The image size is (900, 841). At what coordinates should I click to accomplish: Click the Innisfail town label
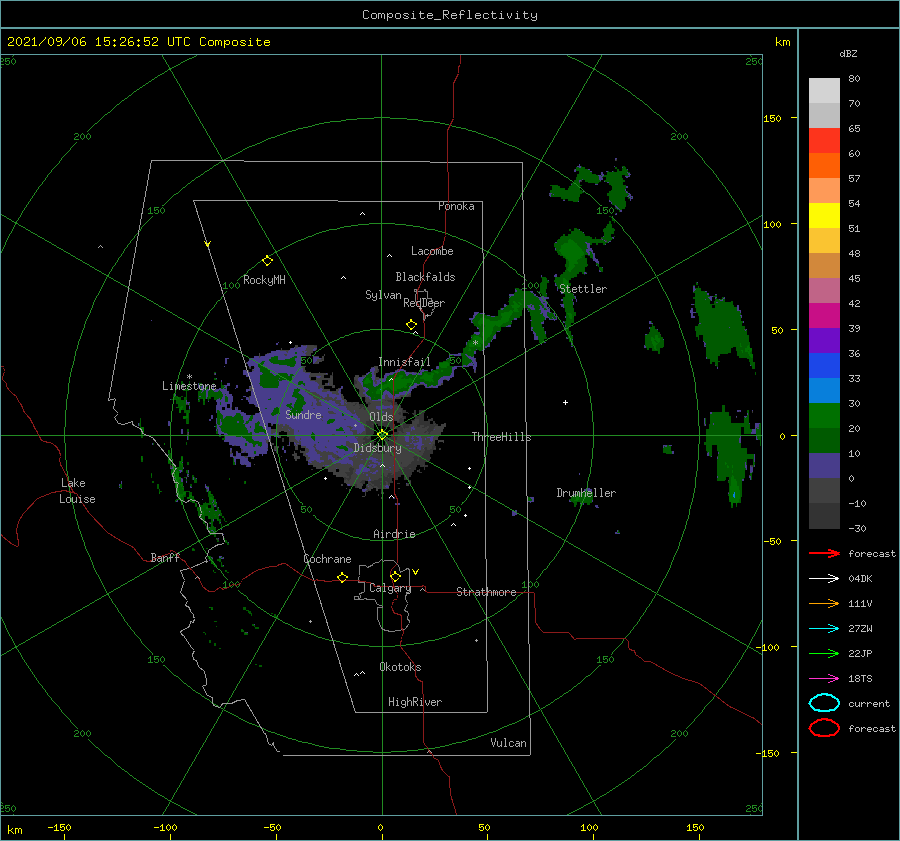tap(404, 362)
